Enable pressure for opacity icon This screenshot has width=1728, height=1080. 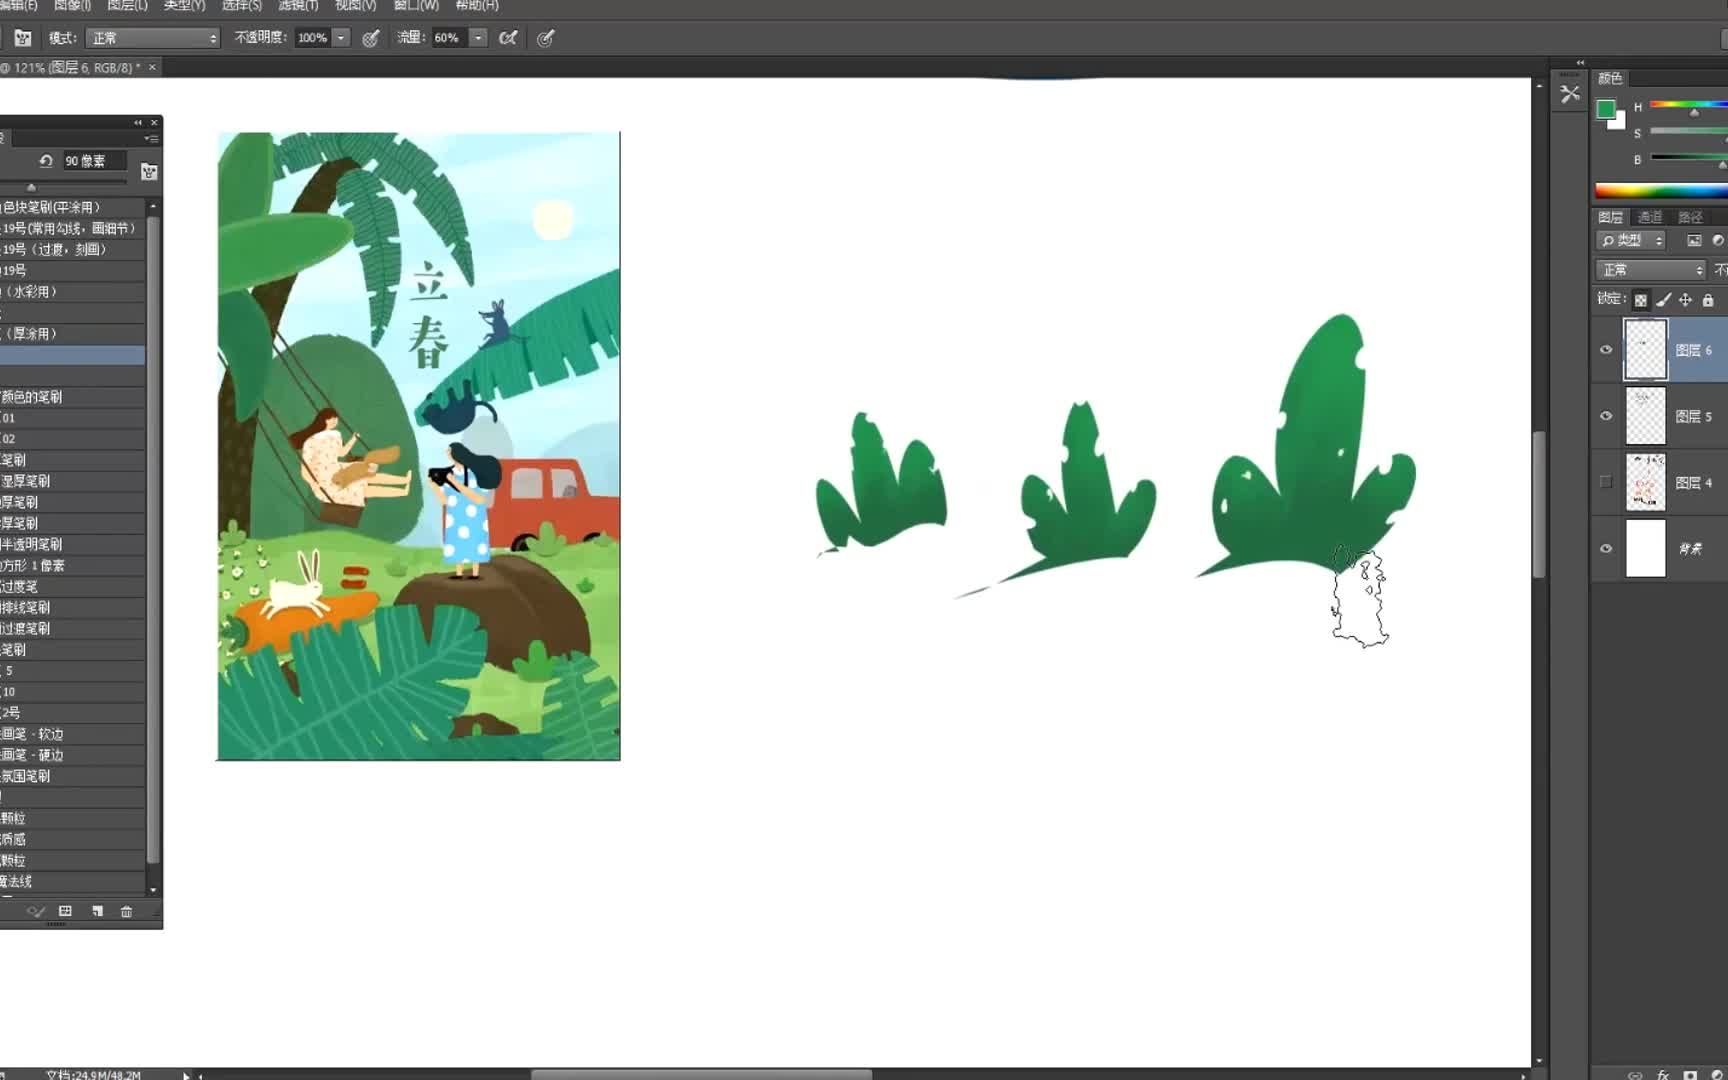[x=371, y=38]
